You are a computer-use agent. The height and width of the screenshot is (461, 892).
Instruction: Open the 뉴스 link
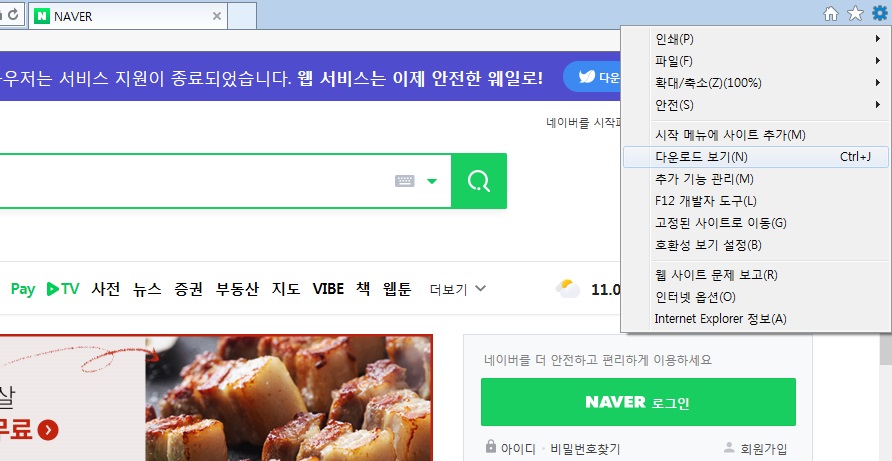[x=147, y=289]
